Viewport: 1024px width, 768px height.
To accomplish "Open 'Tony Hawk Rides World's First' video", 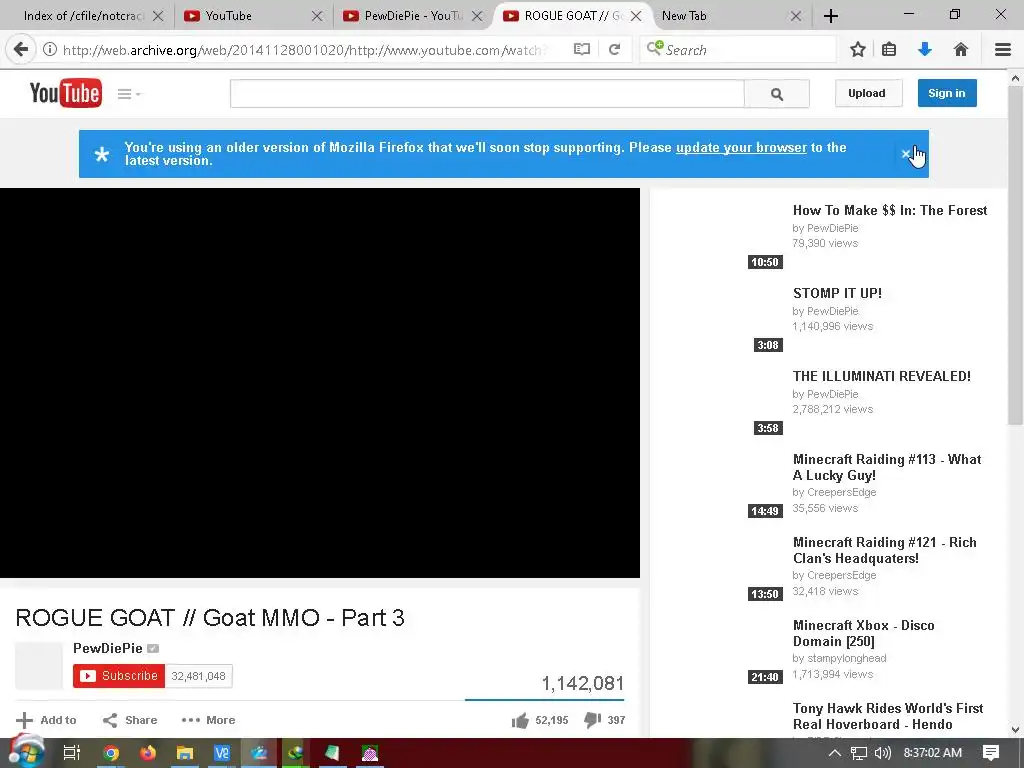I will [888, 716].
